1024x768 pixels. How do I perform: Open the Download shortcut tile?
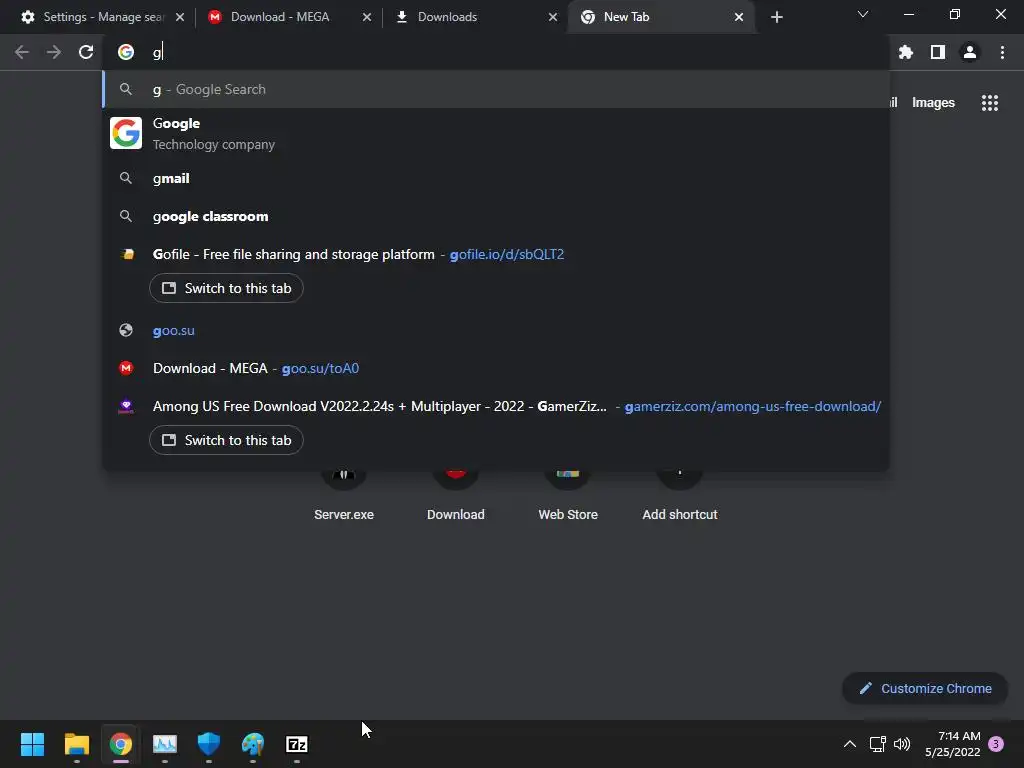pos(456,496)
